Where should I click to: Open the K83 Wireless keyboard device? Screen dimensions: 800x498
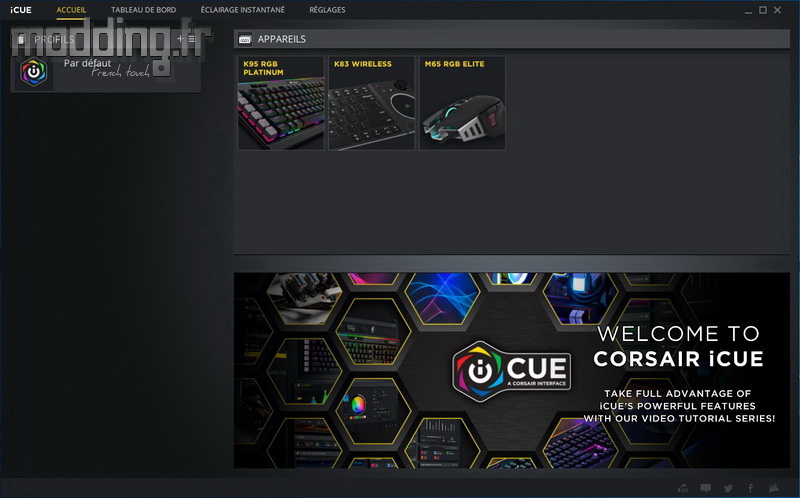(x=371, y=103)
